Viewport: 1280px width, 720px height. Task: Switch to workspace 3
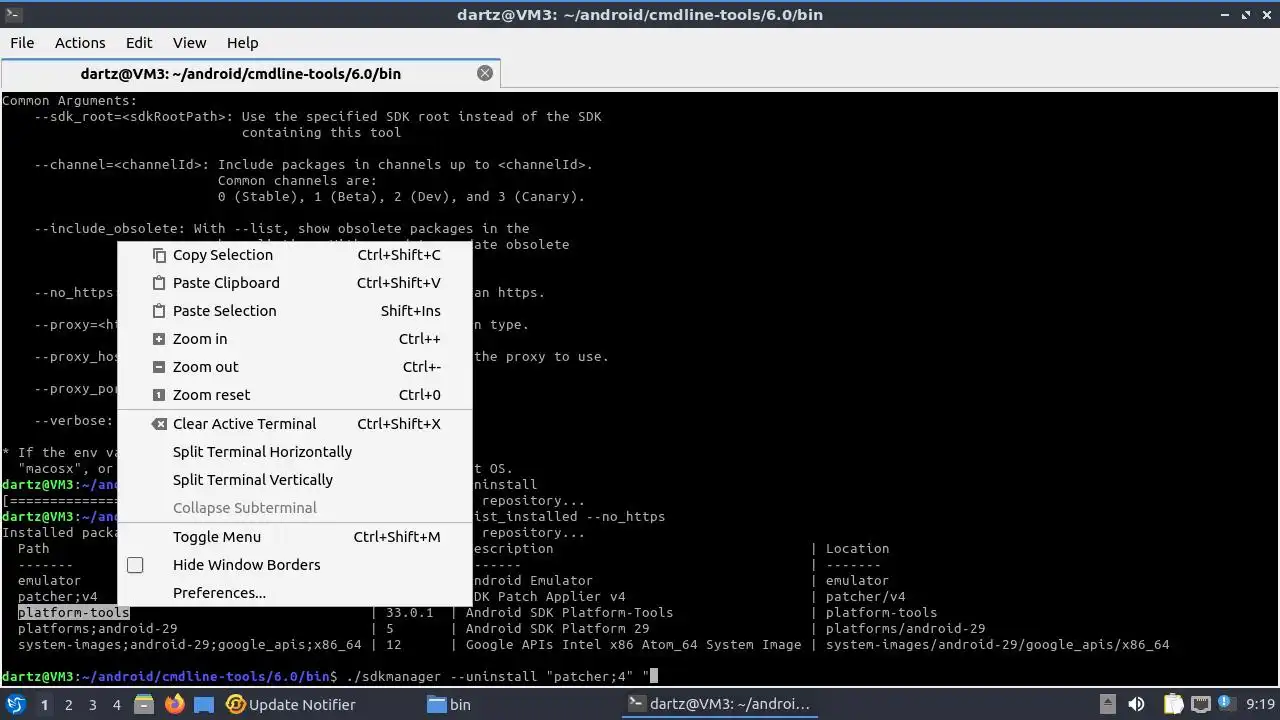point(92,705)
